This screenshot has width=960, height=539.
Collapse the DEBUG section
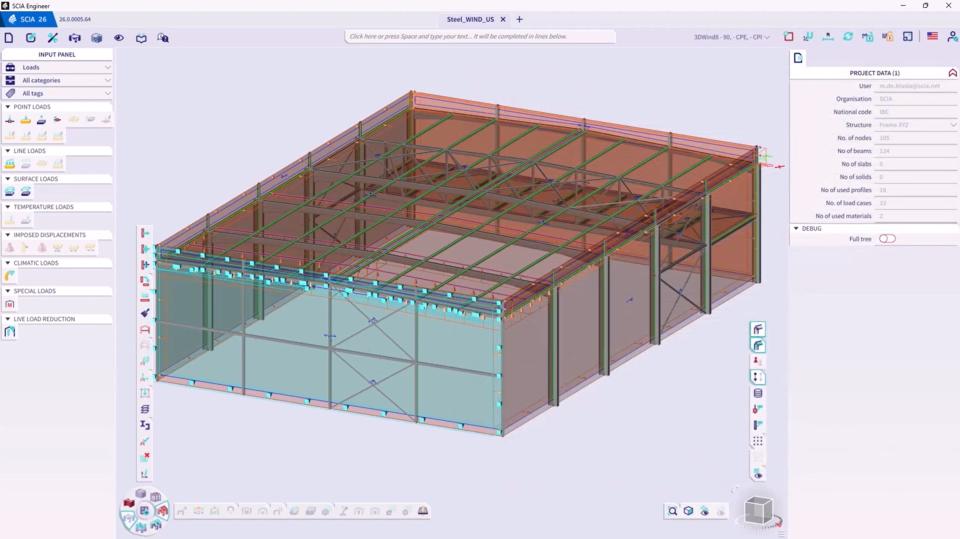pos(797,228)
